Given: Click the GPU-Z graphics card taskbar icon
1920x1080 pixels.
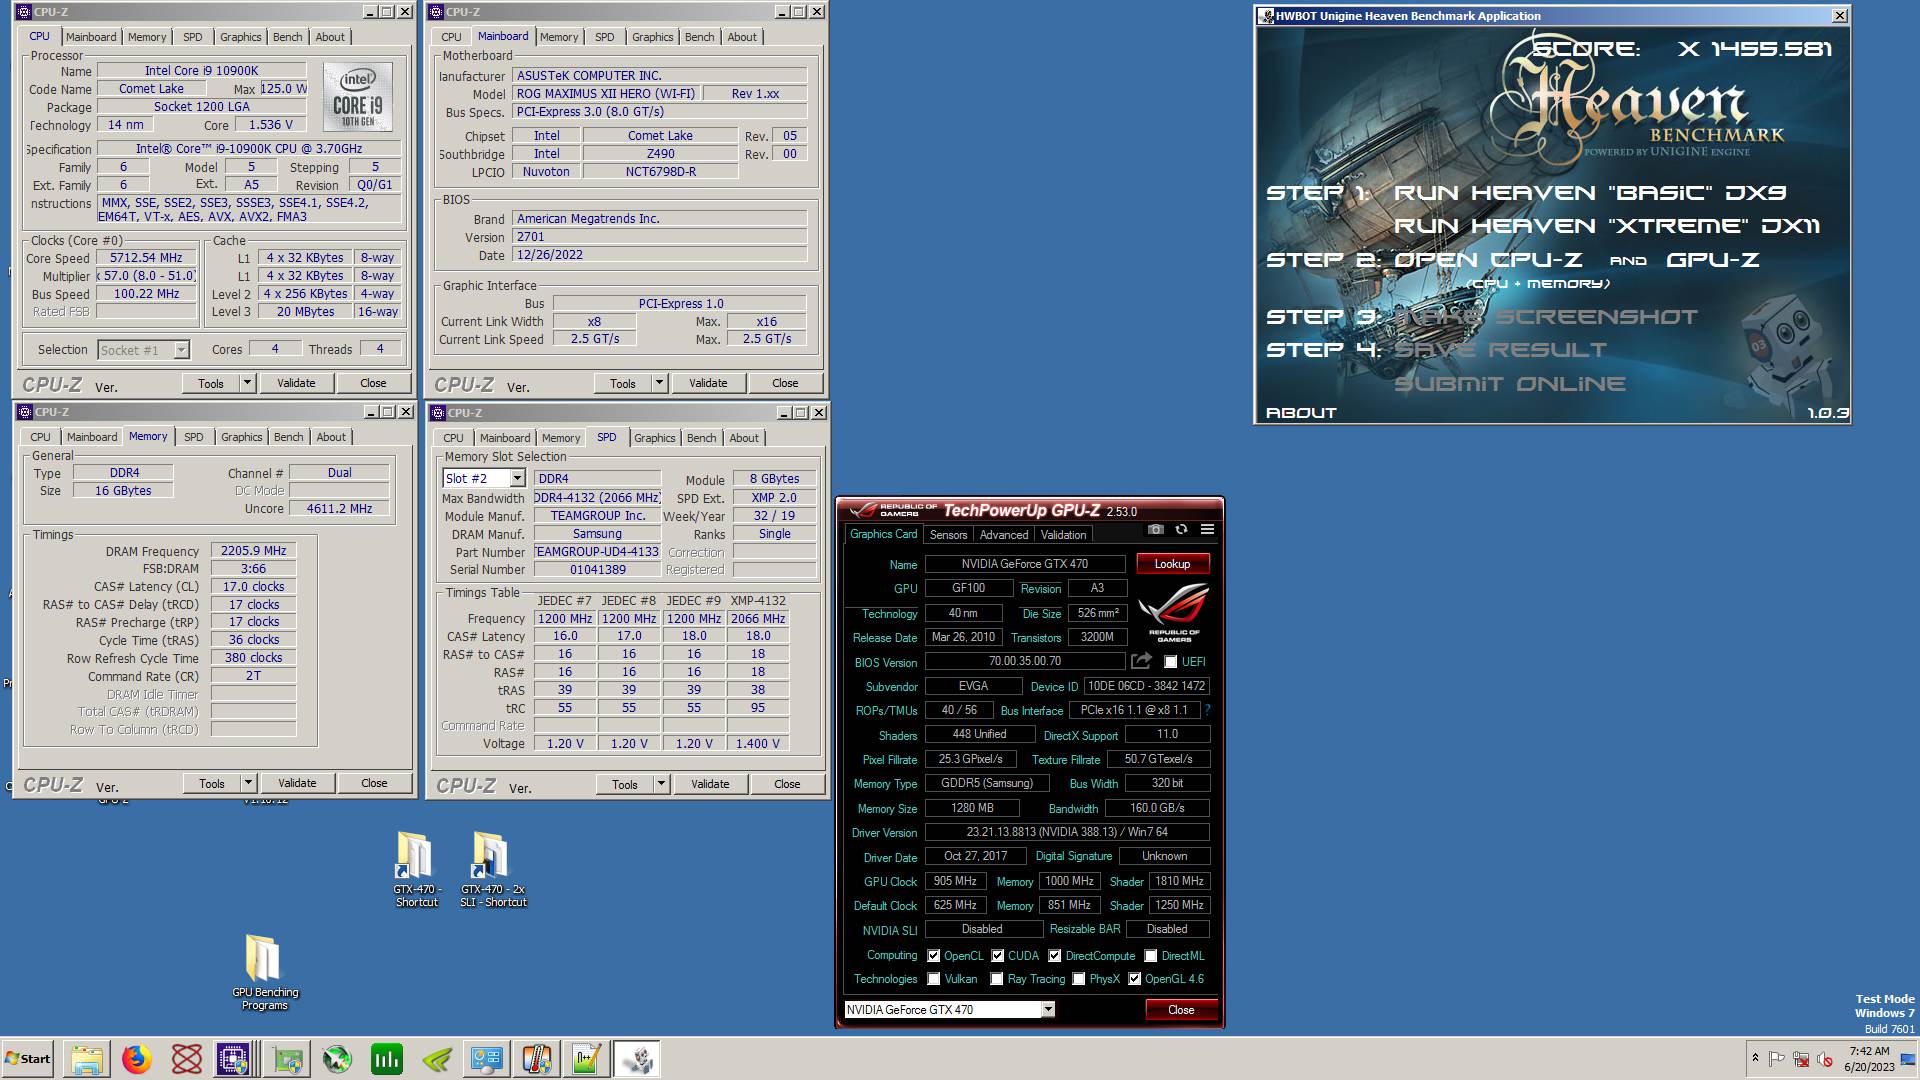Looking at the screenshot, I should (288, 1059).
